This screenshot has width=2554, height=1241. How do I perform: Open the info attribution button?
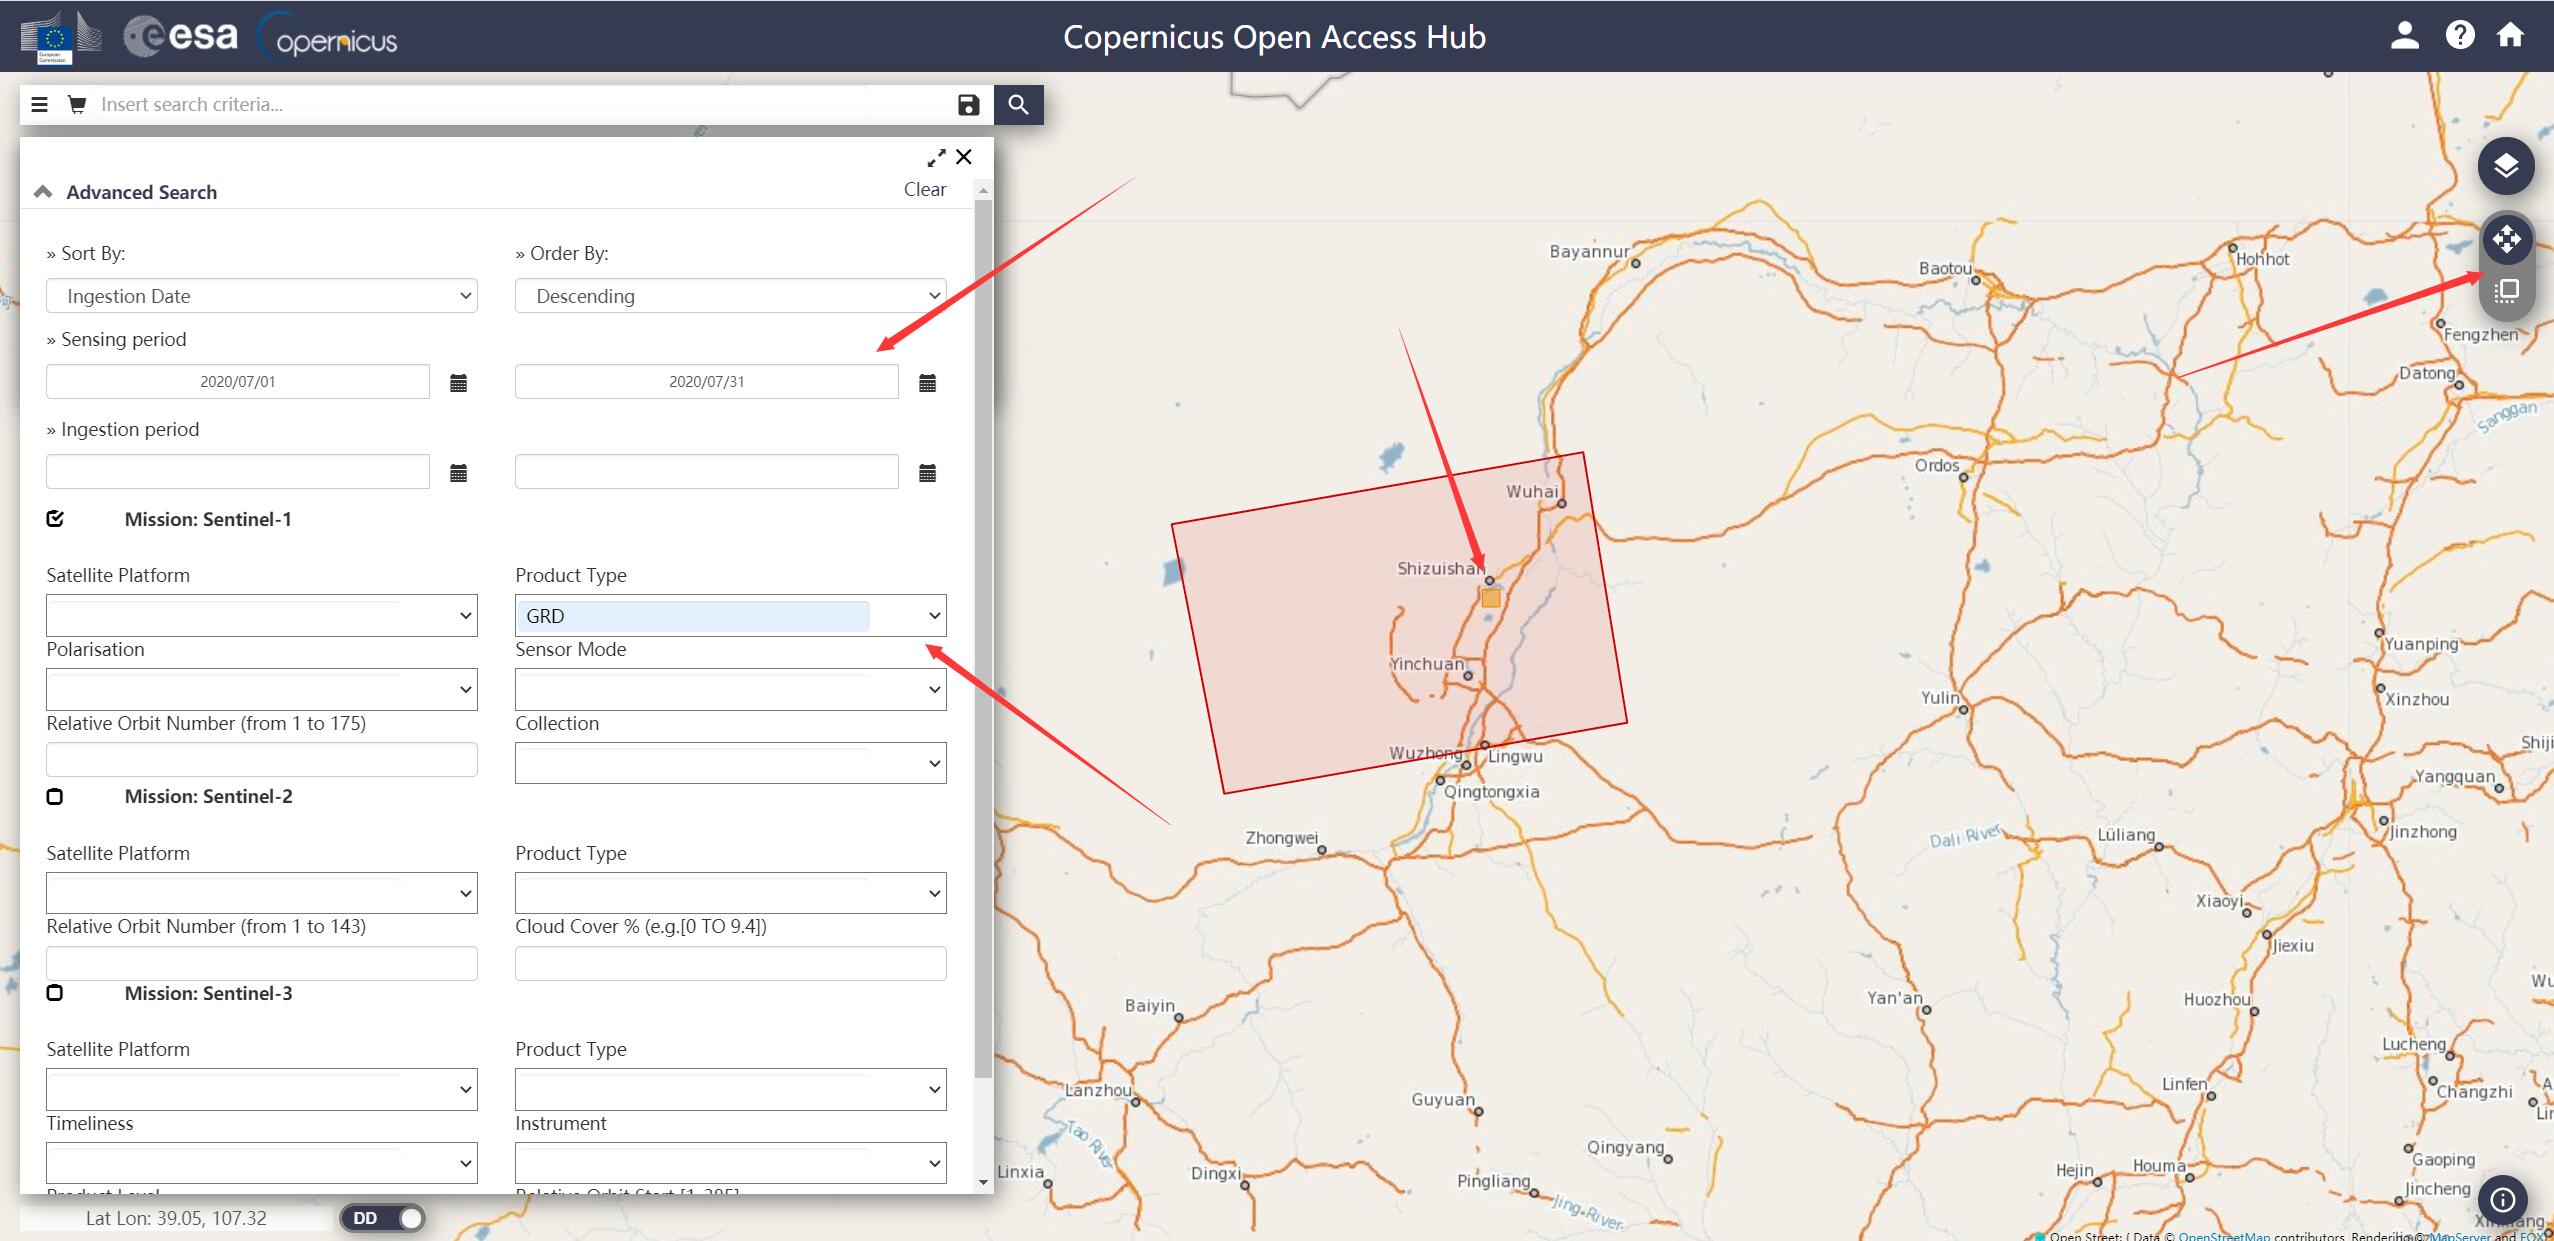click(2503, 1200)
